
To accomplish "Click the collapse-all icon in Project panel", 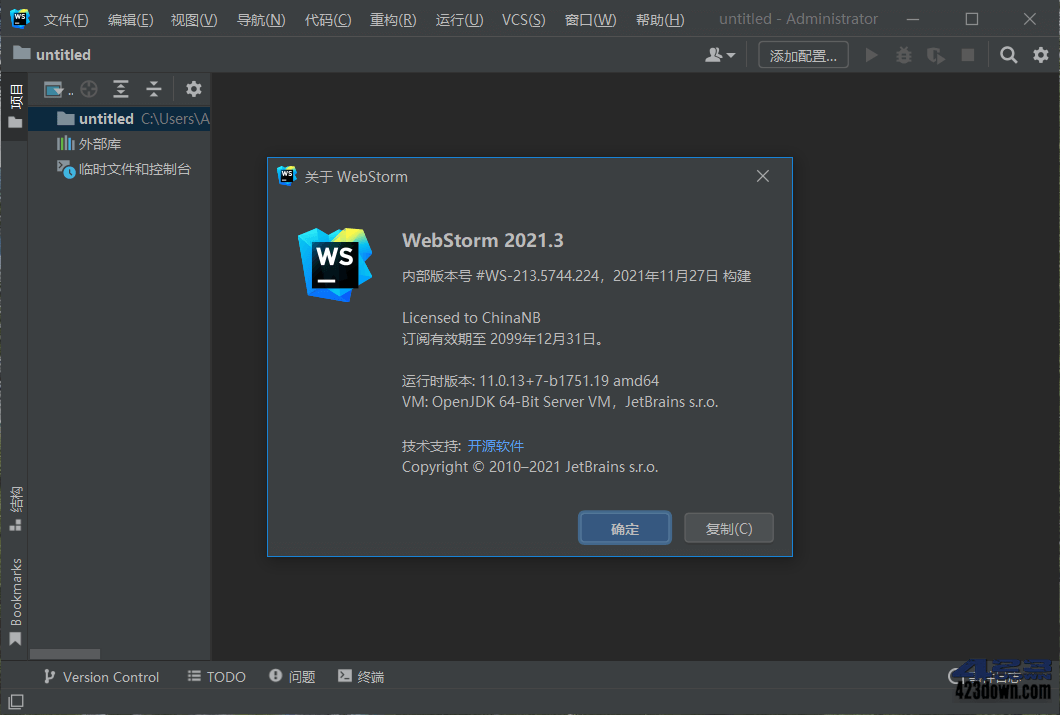I will pos(154,89).
